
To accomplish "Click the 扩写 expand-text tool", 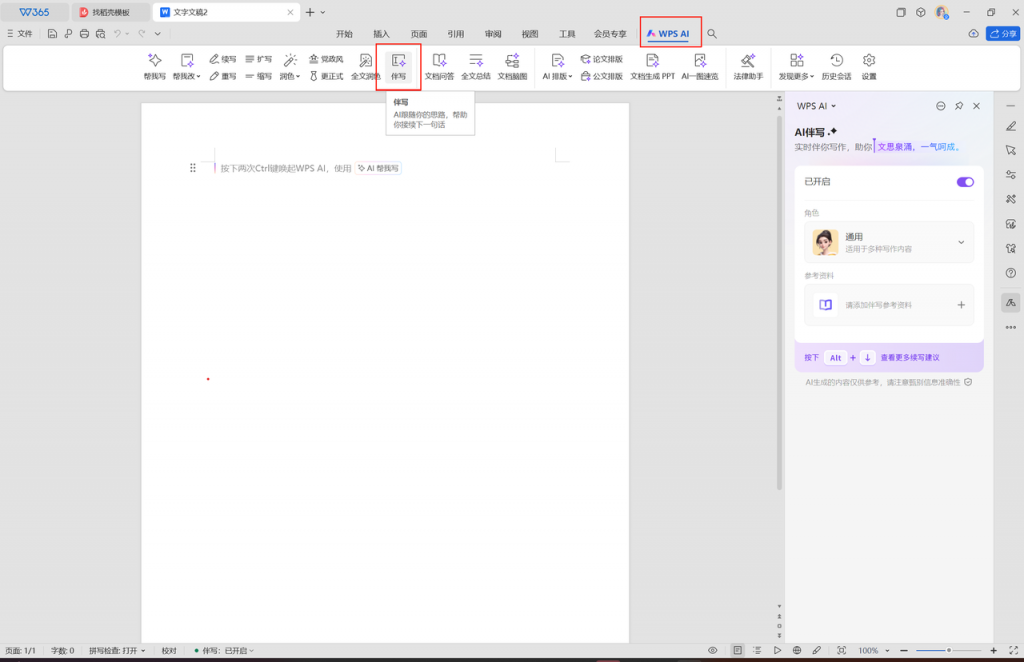I will (x=259, y=59).
